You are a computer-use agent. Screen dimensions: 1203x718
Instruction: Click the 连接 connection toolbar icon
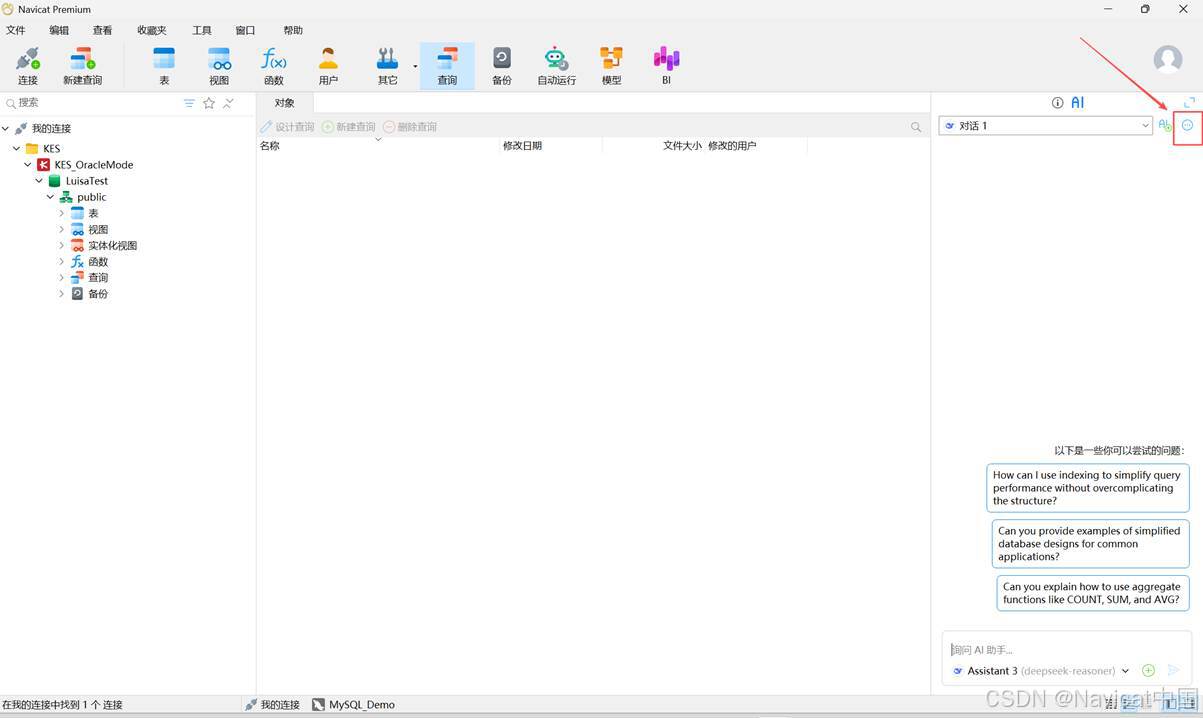27,66
